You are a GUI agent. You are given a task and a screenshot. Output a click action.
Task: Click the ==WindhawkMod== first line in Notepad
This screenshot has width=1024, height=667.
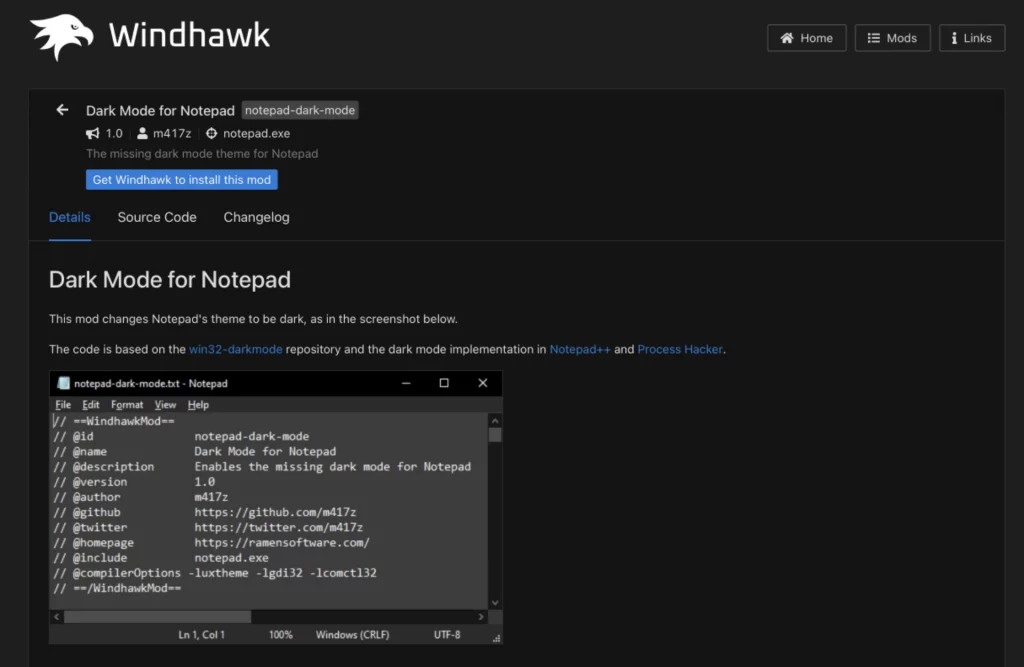pyautogui.click(x=114, y=421)
